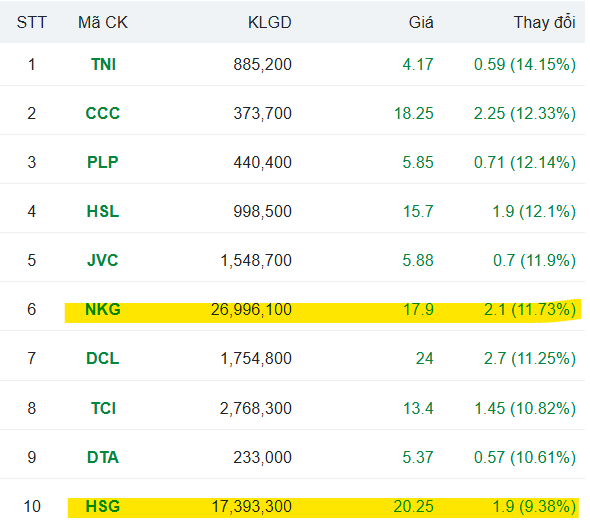Sort by the Thay đổi column header
The image size is (590, 527).
click(x=544, y=23)
